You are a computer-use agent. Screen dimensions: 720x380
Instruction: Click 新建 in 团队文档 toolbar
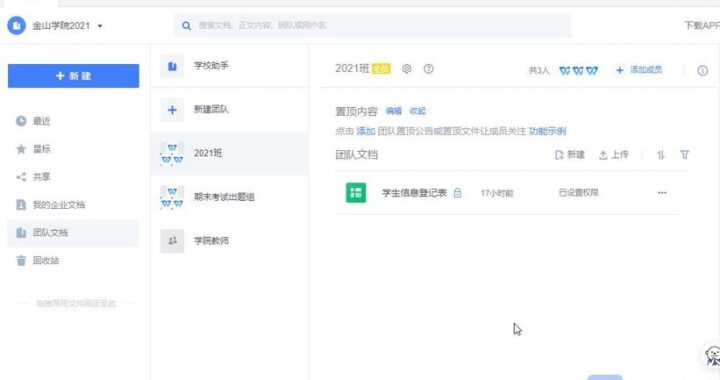pos(570,155)
